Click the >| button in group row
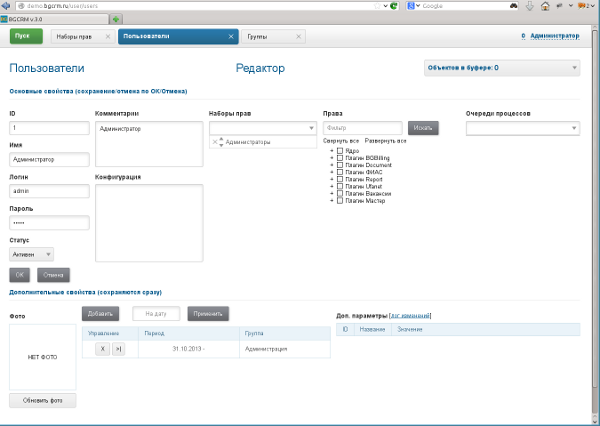The image size is (600, 426). (117, 349)
